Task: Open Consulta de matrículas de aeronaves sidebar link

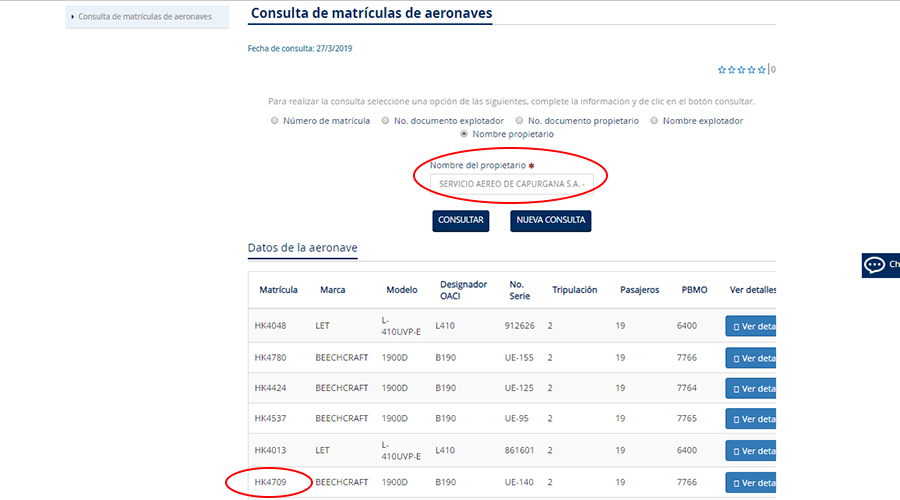Action: coord(145,17)
